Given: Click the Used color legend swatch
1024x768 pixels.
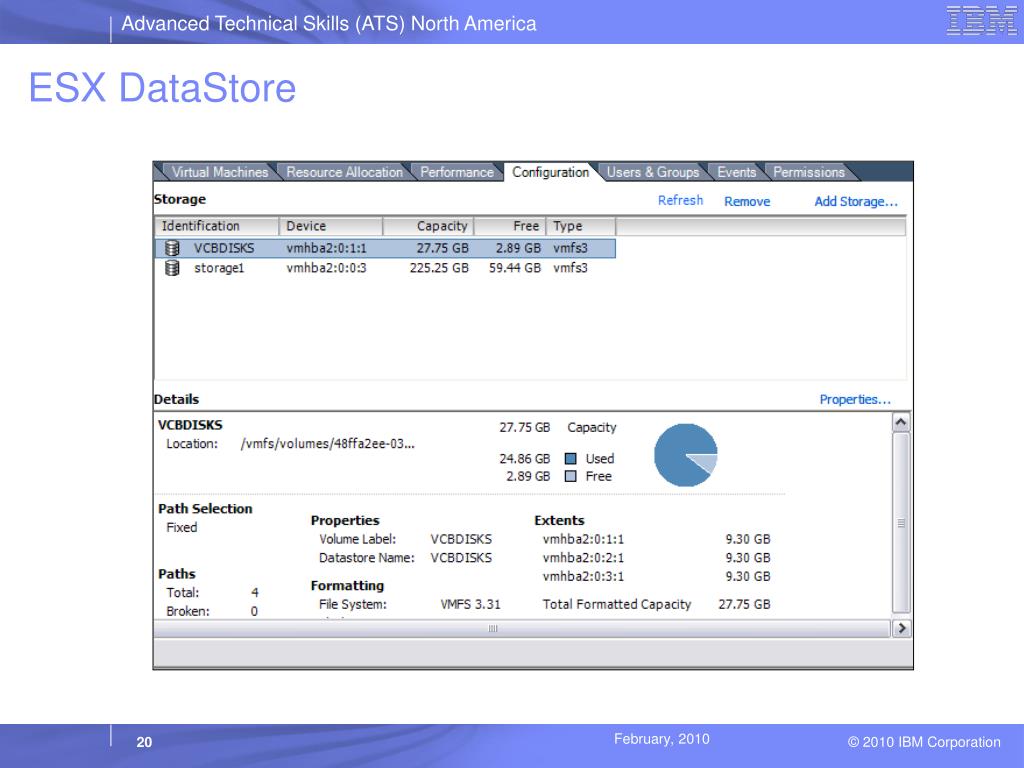Looking at the screenshot, I should pos(570,459).
